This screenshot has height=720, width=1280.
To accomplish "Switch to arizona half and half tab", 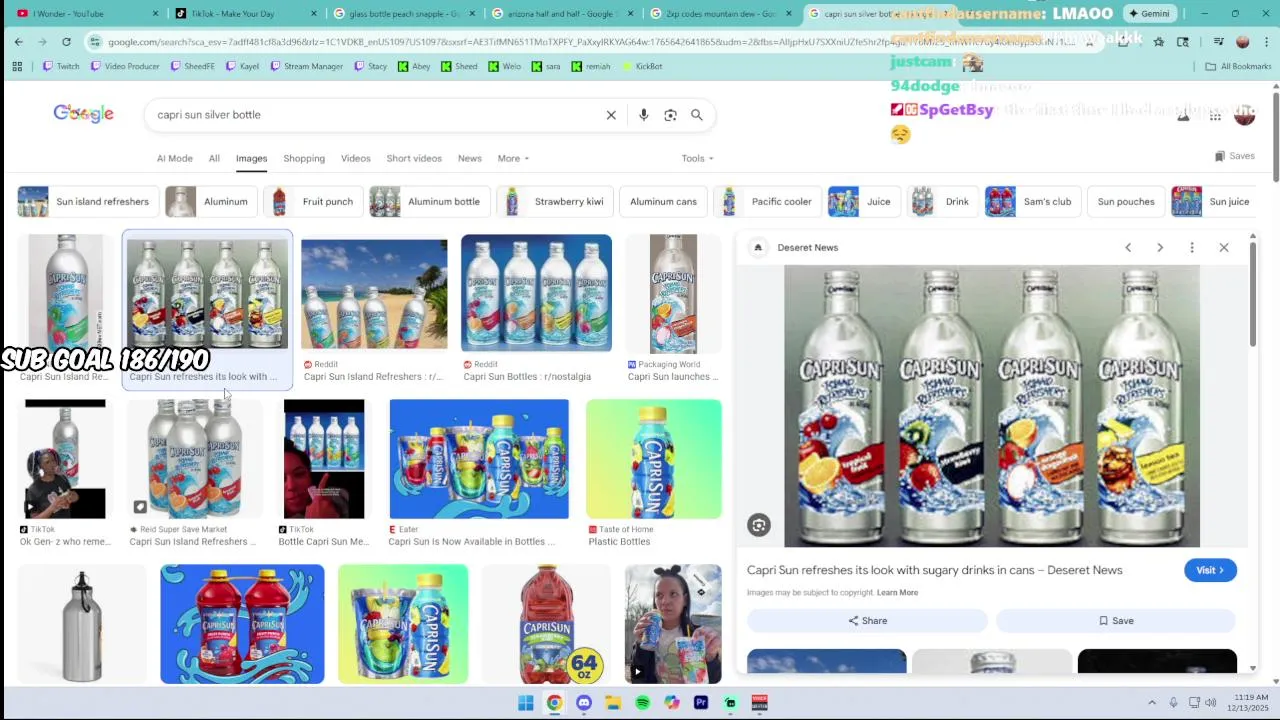I will tap(557, 13).
